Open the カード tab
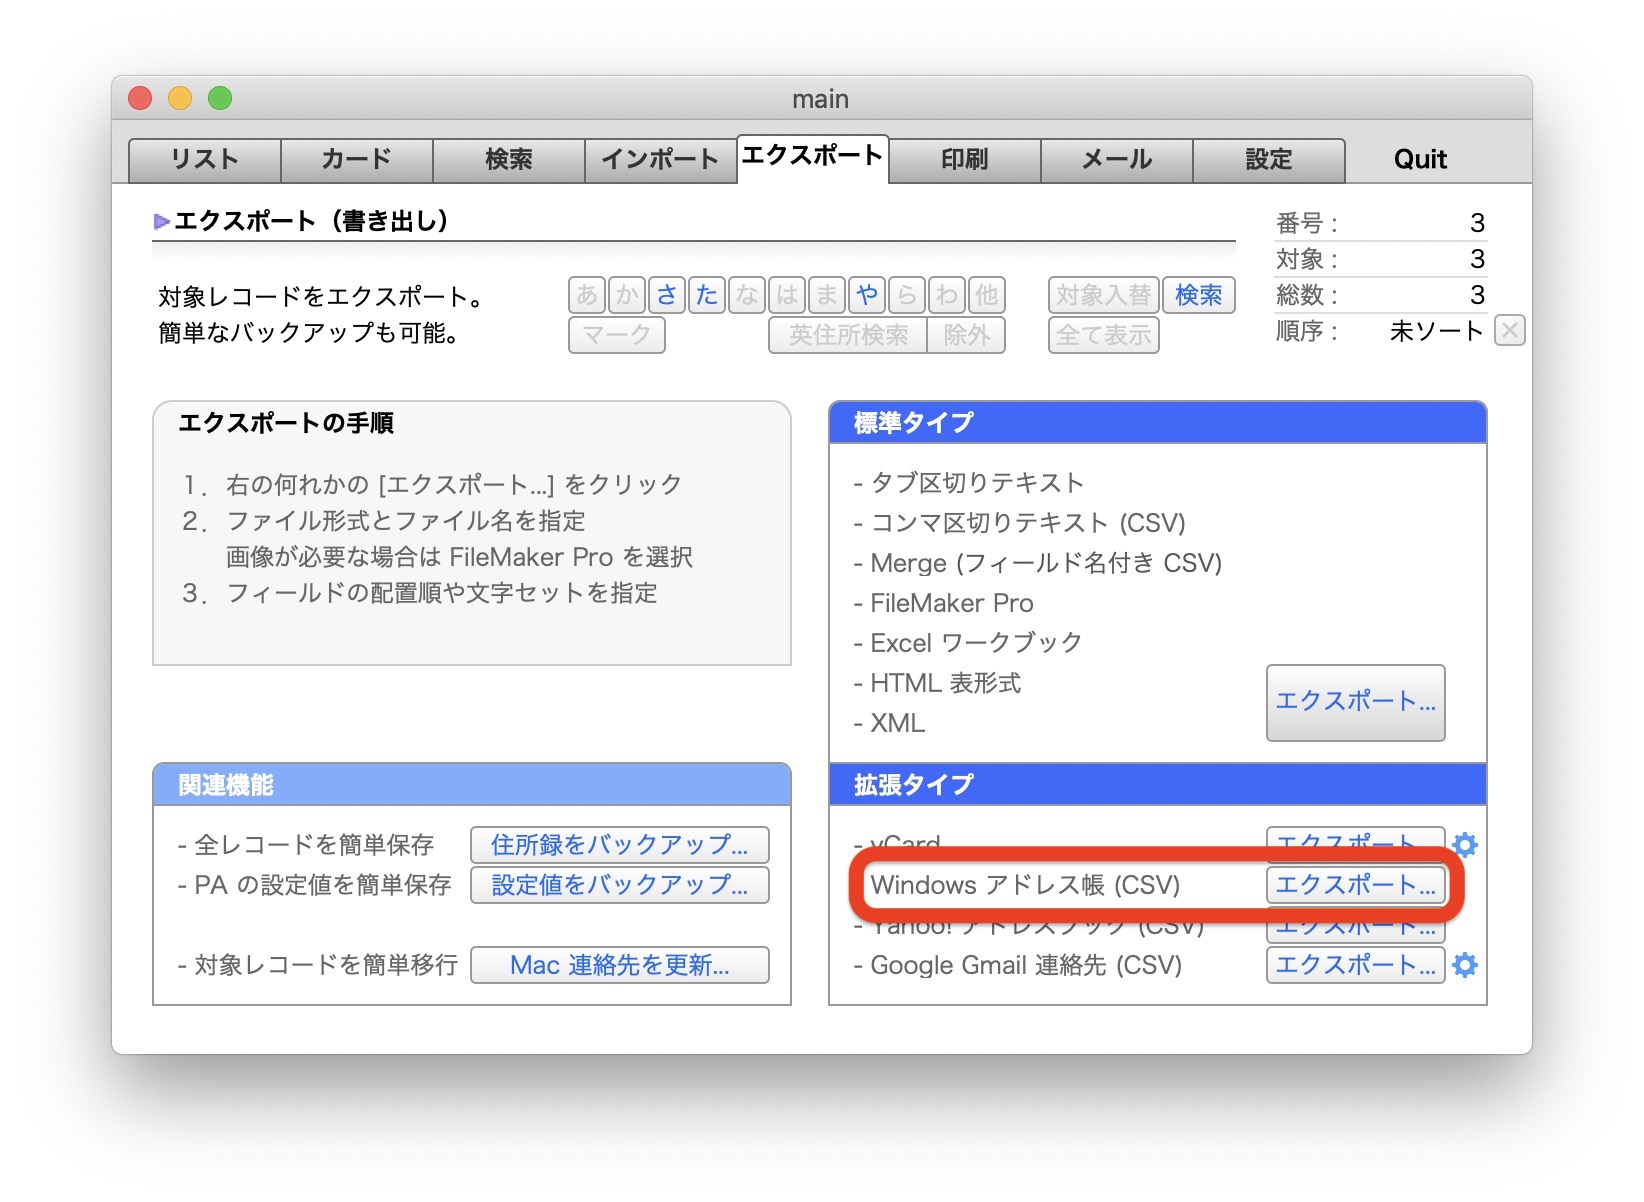This screenshot has width=1644, height=1202. click(357, 160)
